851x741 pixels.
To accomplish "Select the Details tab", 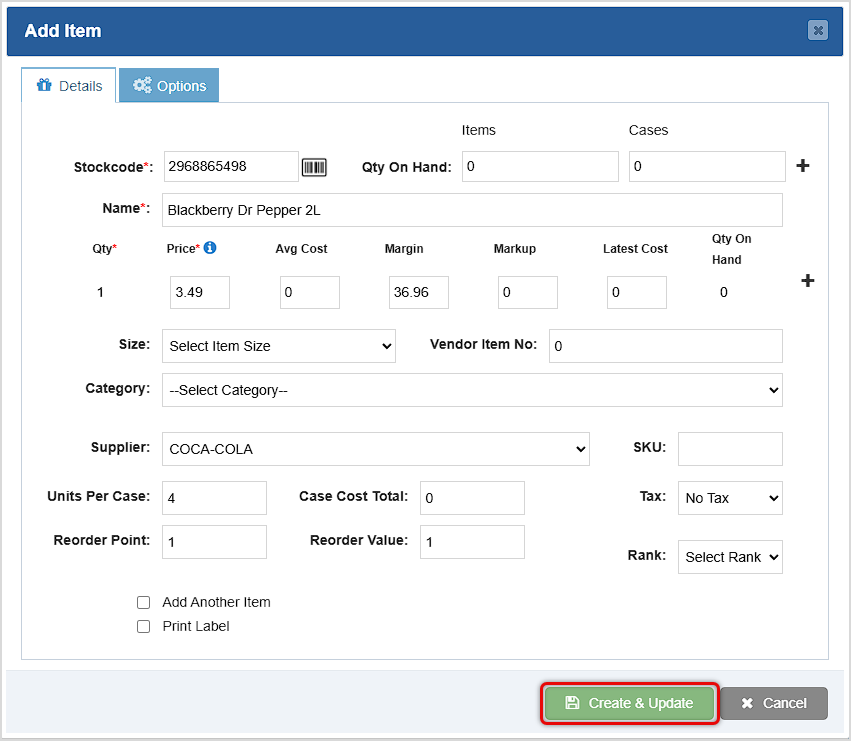I will coord(68,86).
